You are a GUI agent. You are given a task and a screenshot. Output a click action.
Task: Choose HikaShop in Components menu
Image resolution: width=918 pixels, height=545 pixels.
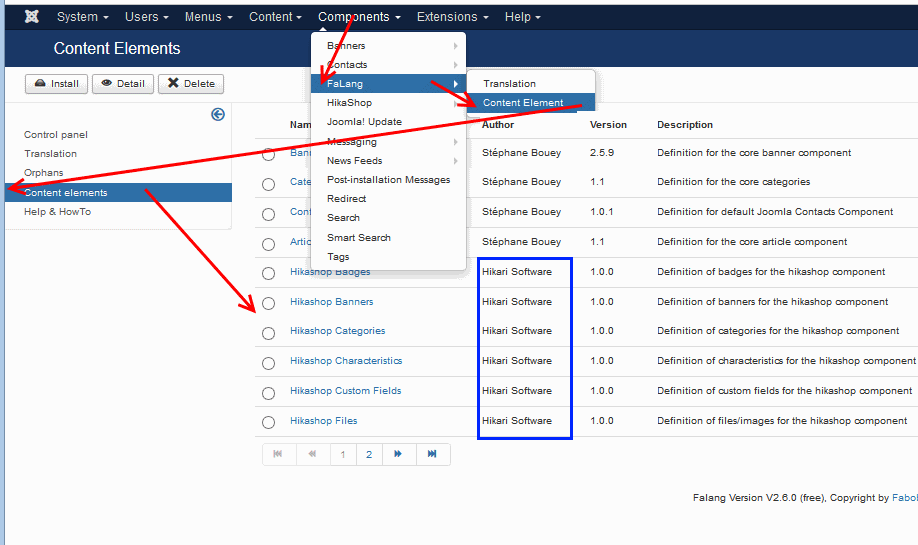tap(388, 102)
